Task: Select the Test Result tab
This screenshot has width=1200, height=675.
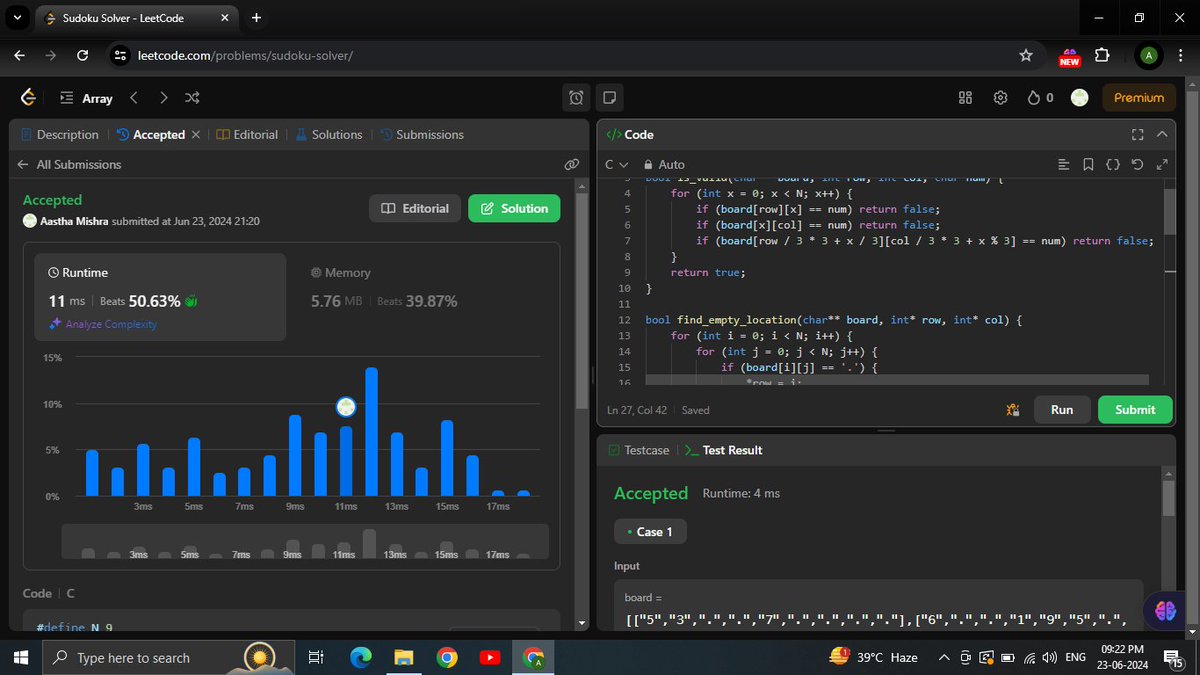Action: [724, 450]
